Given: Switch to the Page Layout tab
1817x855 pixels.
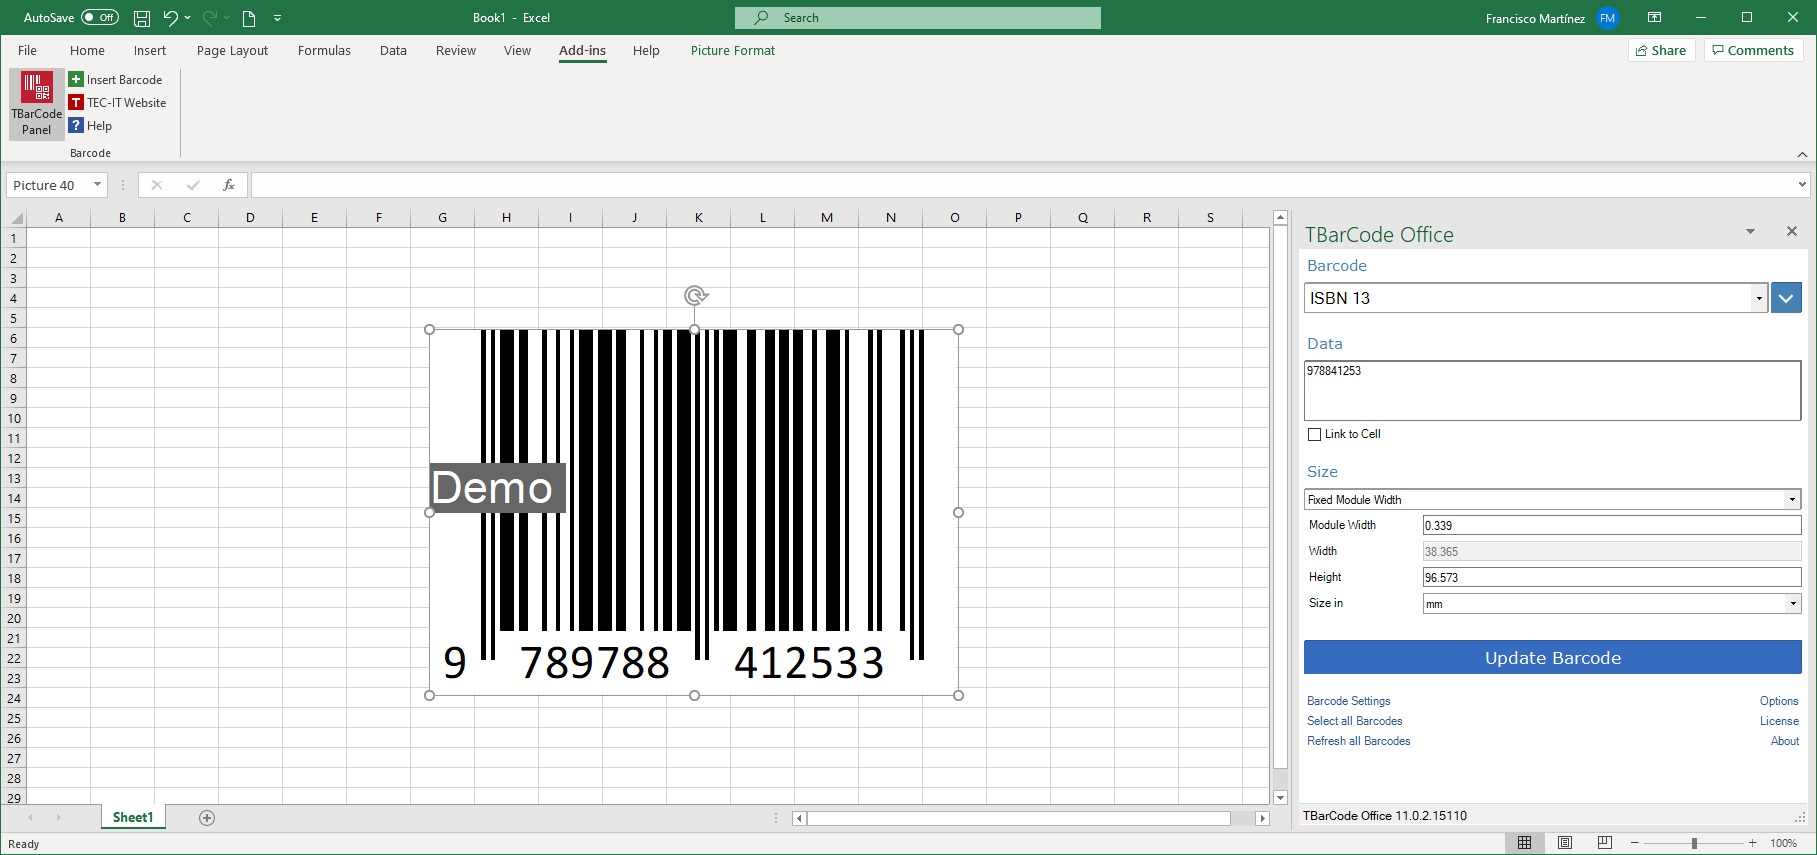Looking at the screenshot, I should point(232,50).
